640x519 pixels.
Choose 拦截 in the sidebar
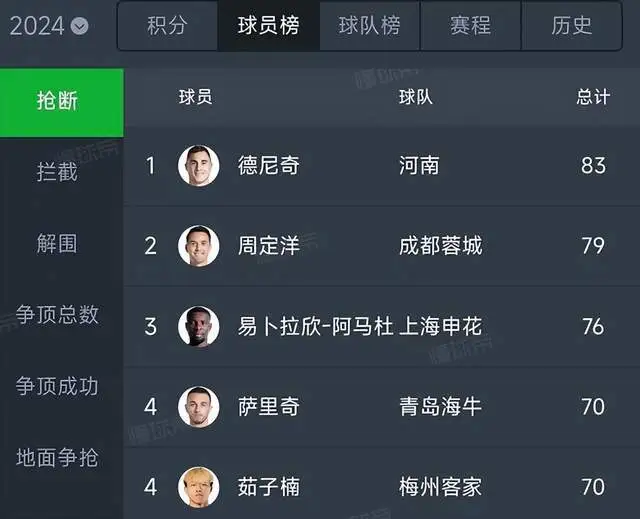[x=57, y=172]
